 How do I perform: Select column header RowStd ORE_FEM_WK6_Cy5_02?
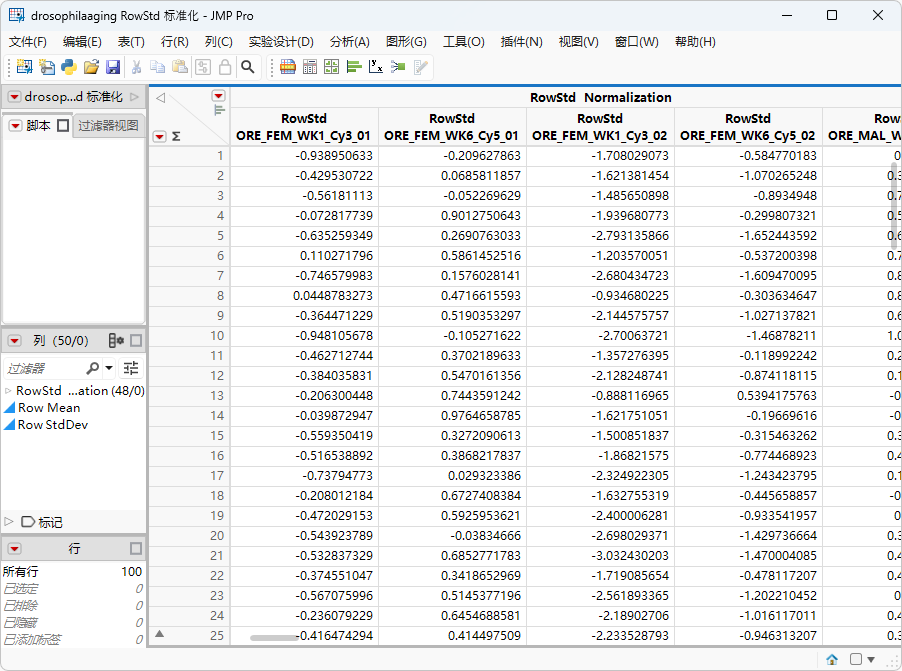pyautogui.click(x=747, y=127)
